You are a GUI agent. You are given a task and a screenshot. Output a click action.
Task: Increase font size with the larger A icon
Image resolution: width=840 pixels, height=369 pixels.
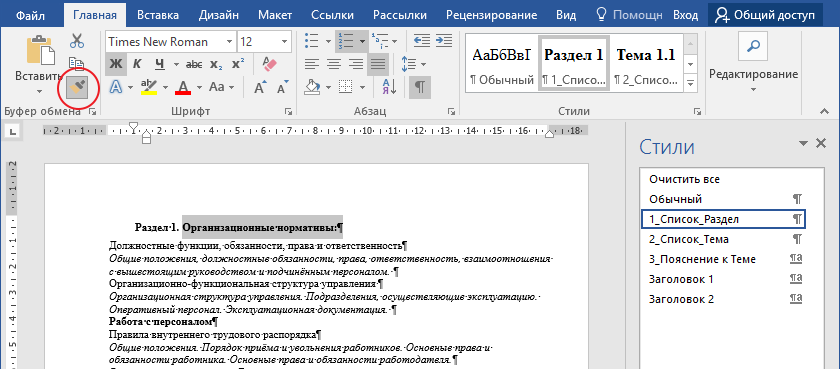260,87
